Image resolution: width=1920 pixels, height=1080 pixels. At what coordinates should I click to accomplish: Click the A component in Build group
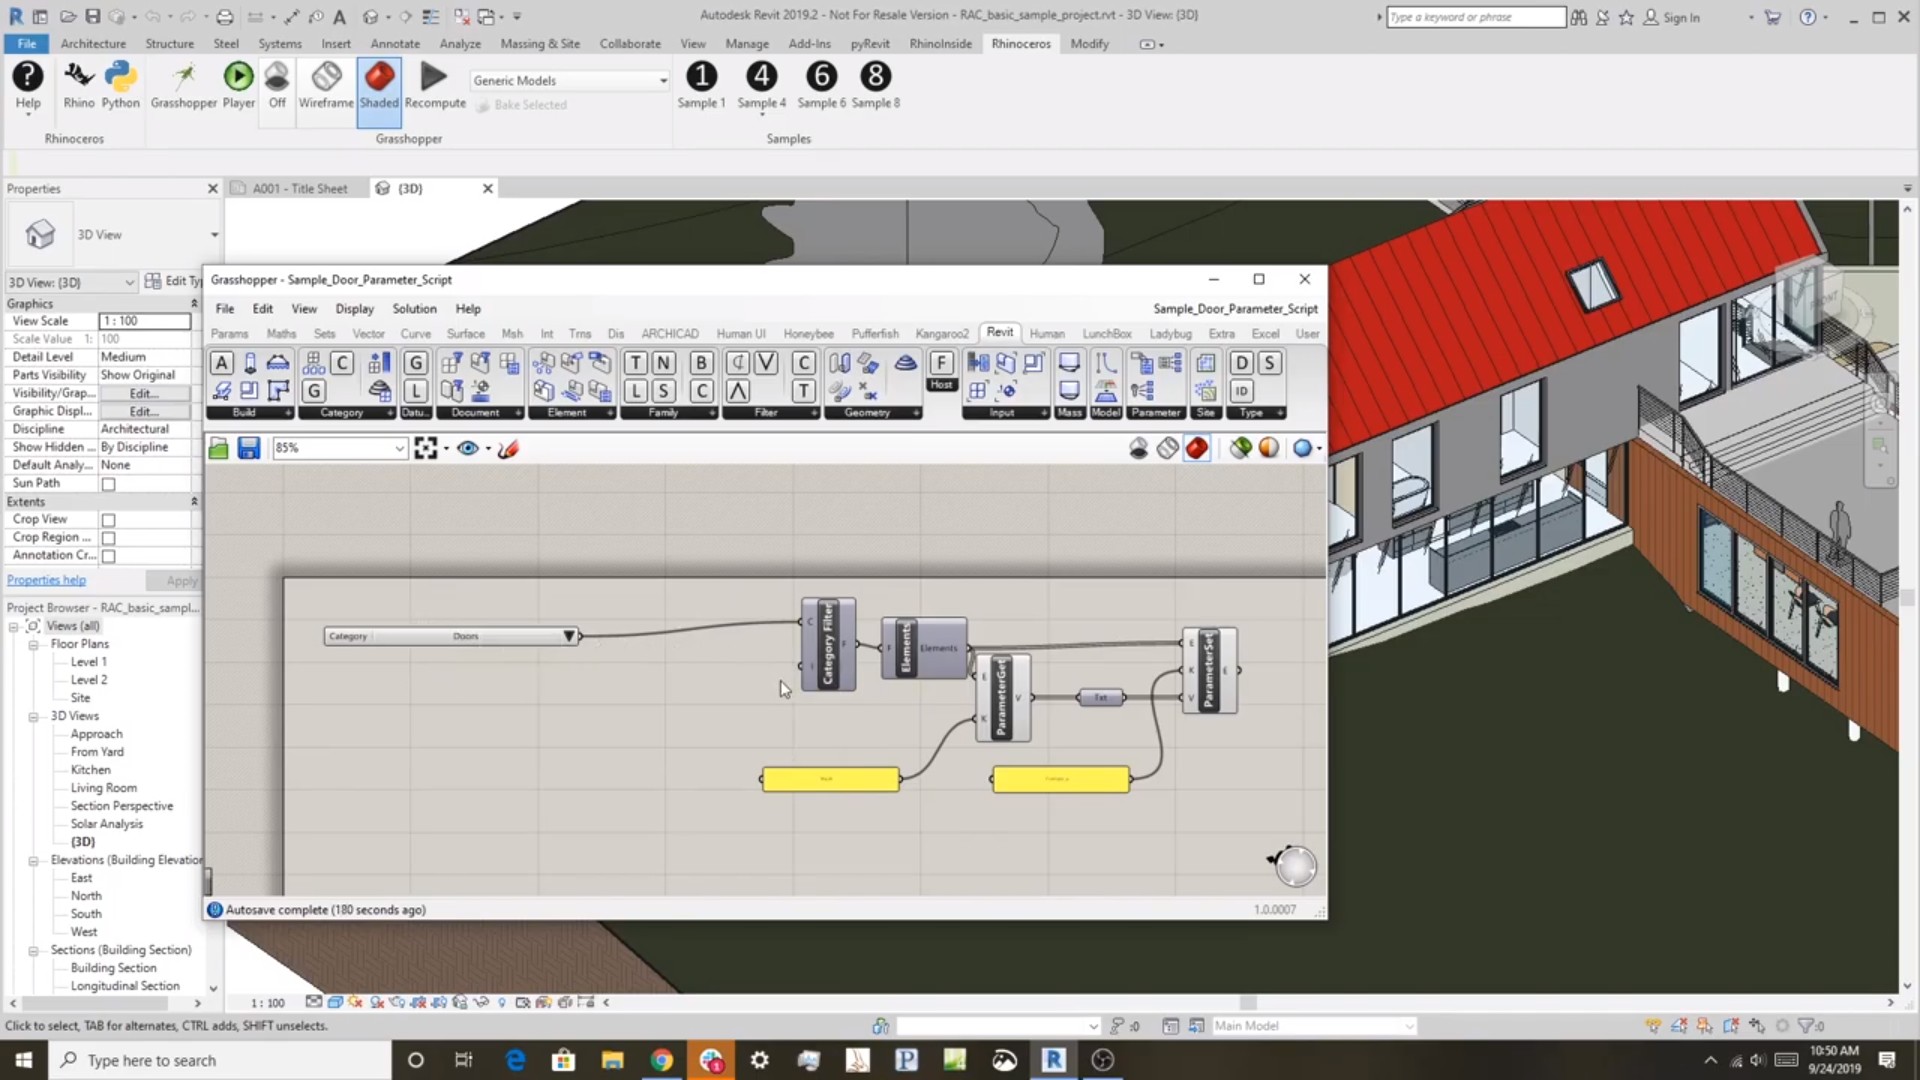coord(222,363)
